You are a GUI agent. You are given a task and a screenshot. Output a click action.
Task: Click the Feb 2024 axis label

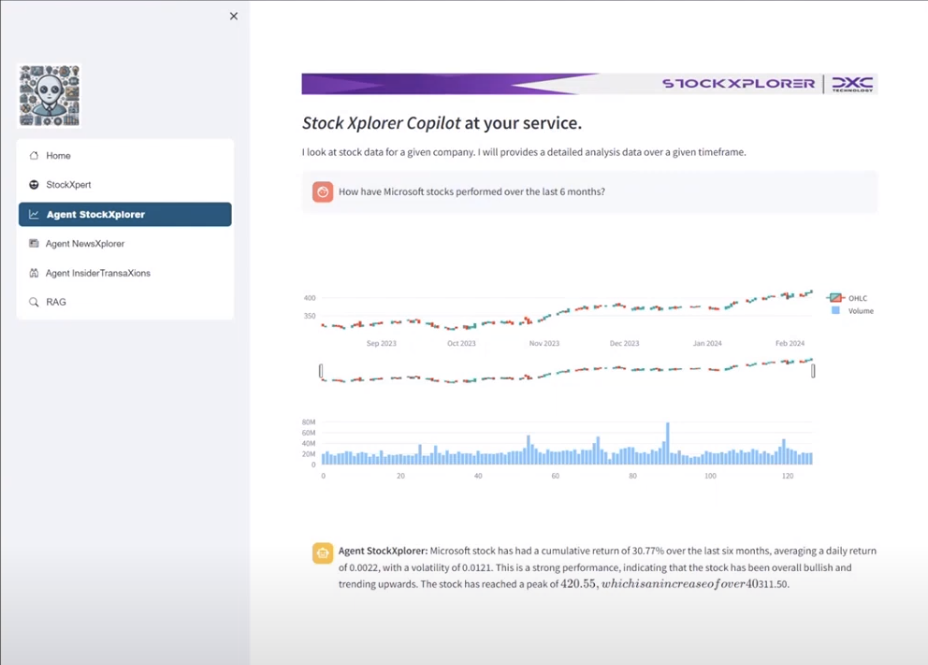790,343
